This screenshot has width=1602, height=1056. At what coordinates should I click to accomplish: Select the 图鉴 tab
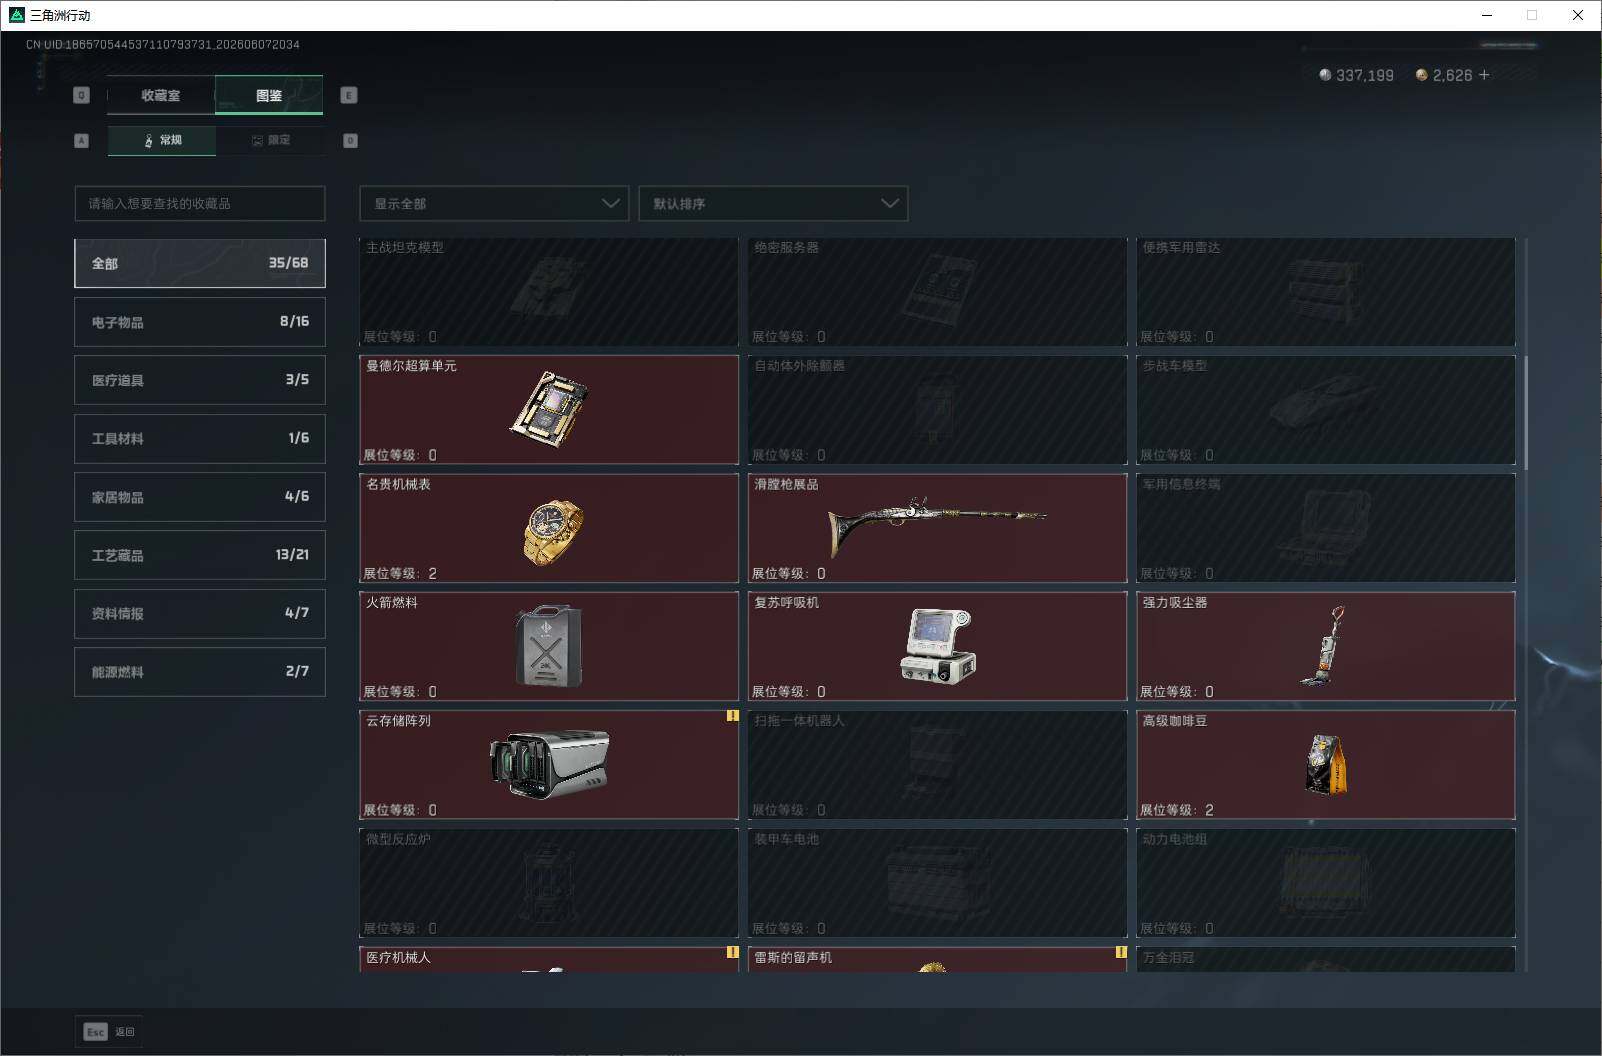coord(269,95)
